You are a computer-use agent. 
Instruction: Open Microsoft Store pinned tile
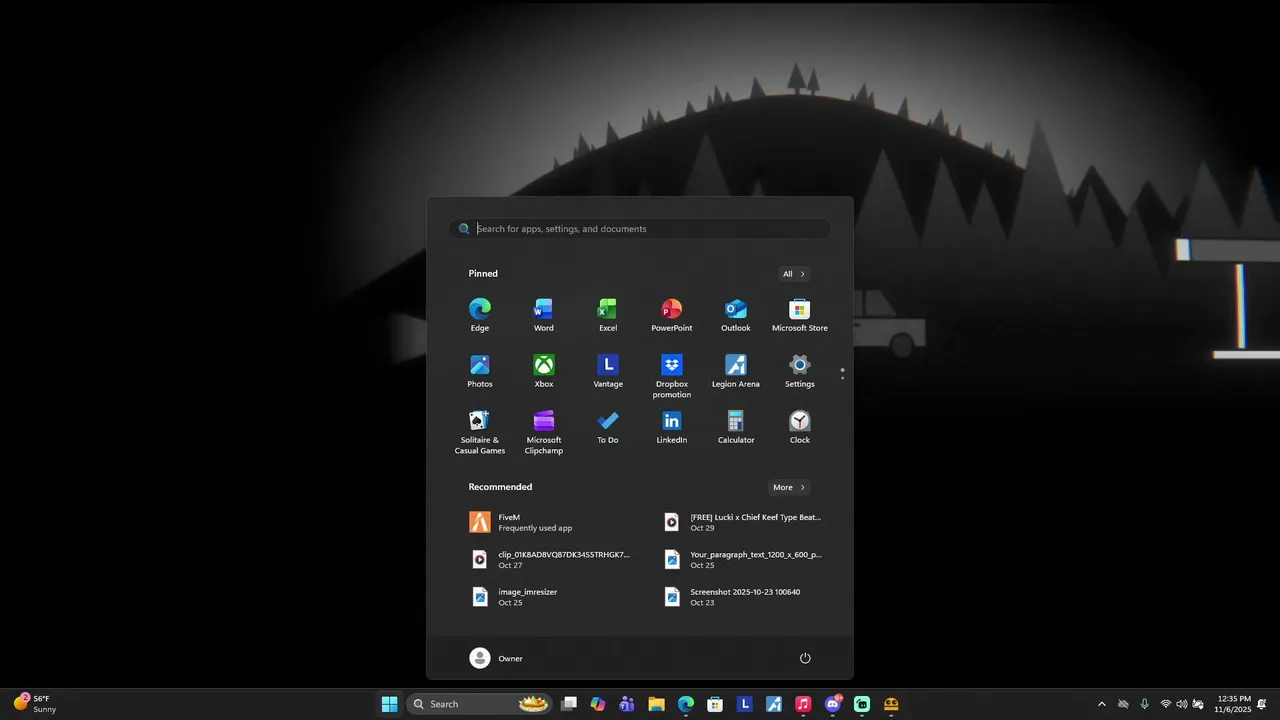pyautogui.click(x=800, y=315)
